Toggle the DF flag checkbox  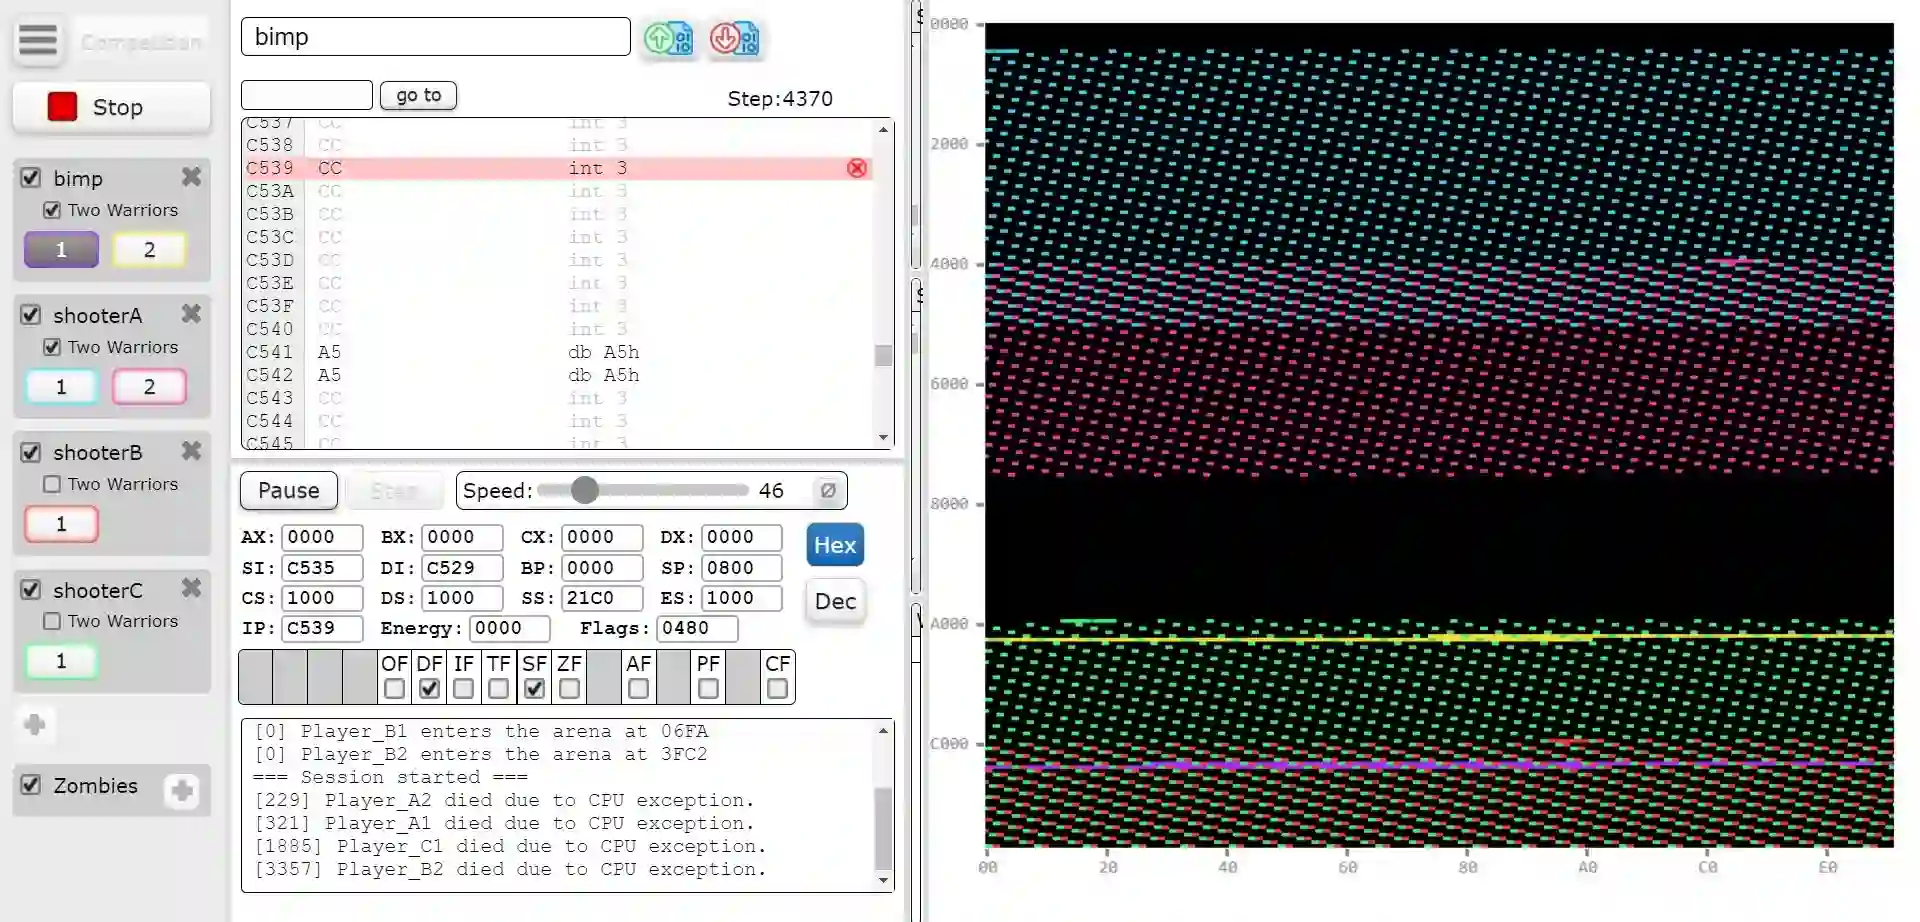(429, 688)
